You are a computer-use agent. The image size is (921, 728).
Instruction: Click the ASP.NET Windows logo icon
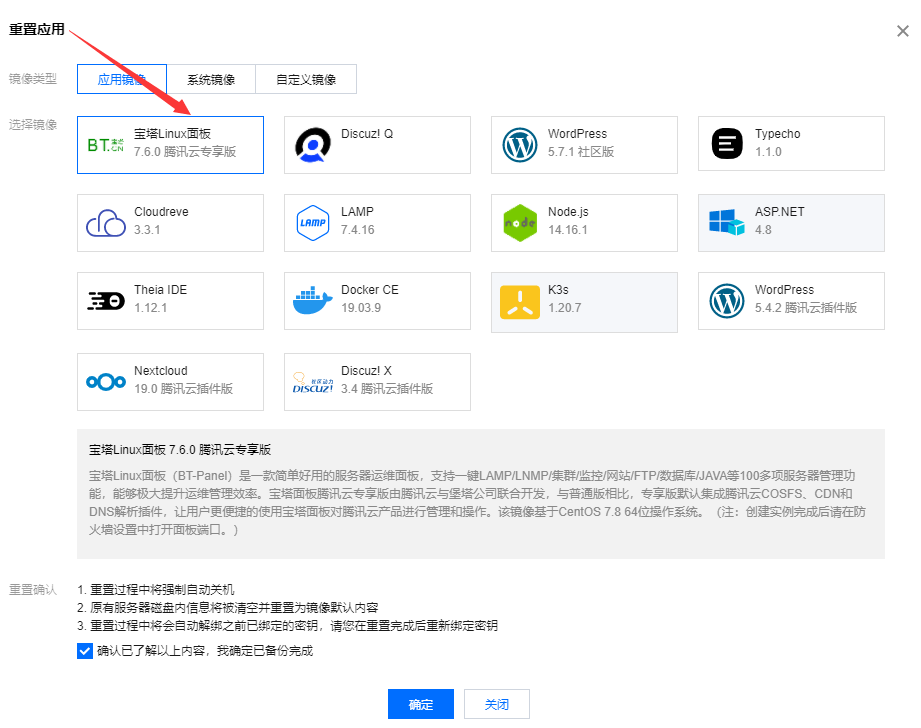pyautogui.click(x=727, y=222)
